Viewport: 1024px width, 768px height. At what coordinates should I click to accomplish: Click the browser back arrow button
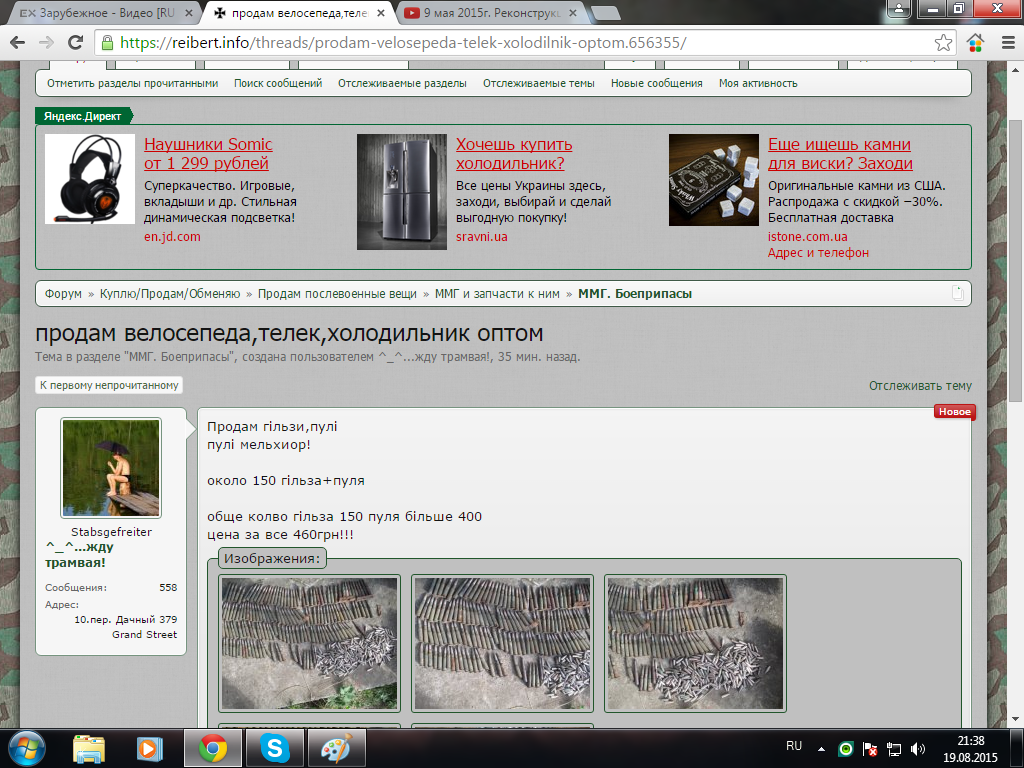coord(18,43)
